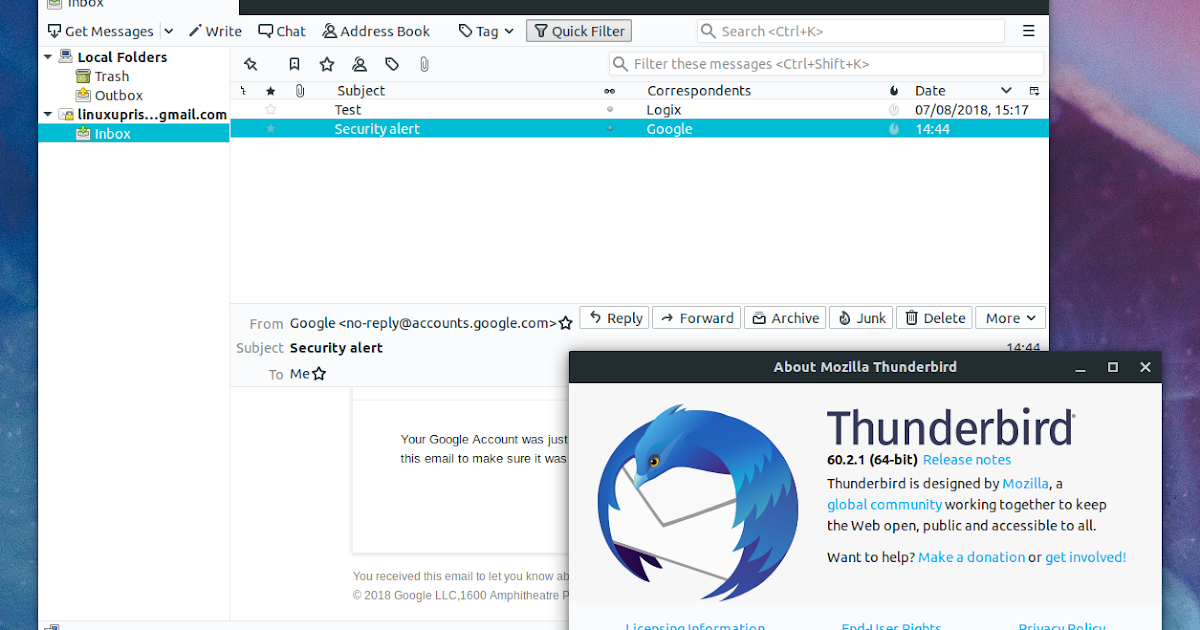
Task: Open the Address Book
Action: 376,31
